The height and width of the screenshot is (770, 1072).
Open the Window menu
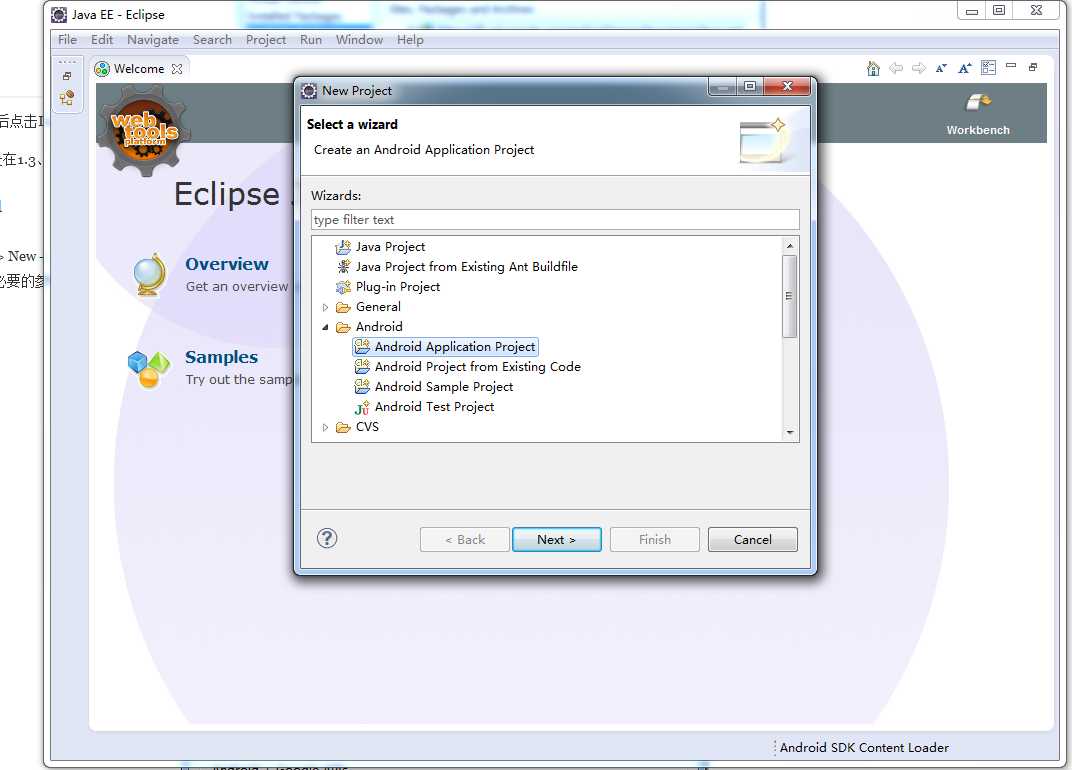(359, 40)
